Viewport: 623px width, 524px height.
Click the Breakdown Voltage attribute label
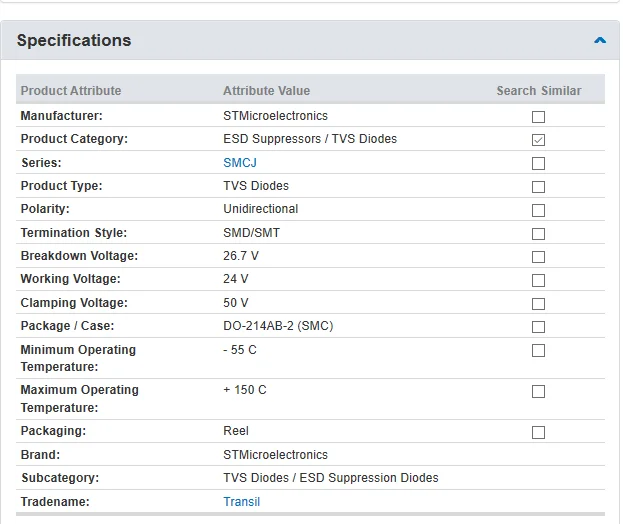79,255
